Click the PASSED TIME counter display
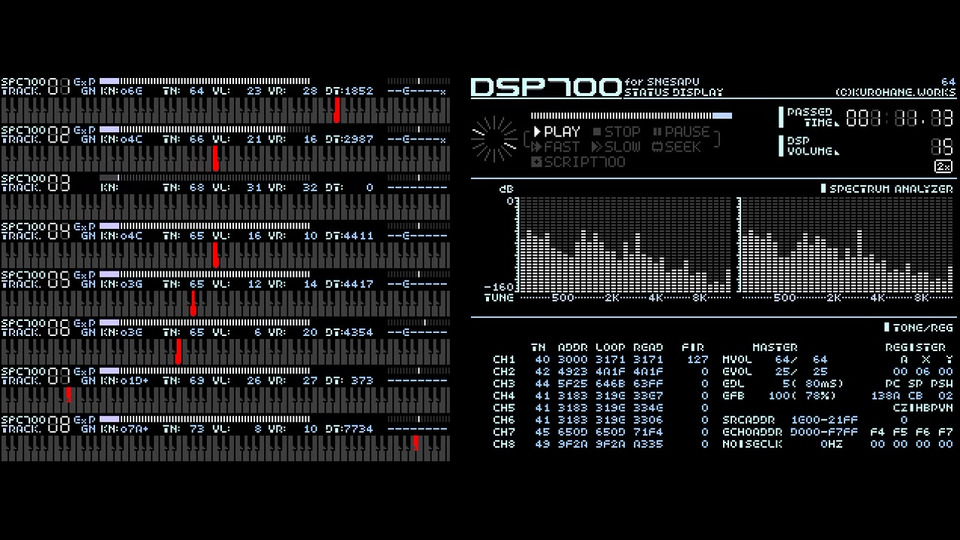The width and height of the screenshot is (960, 540). coord(899,118)
